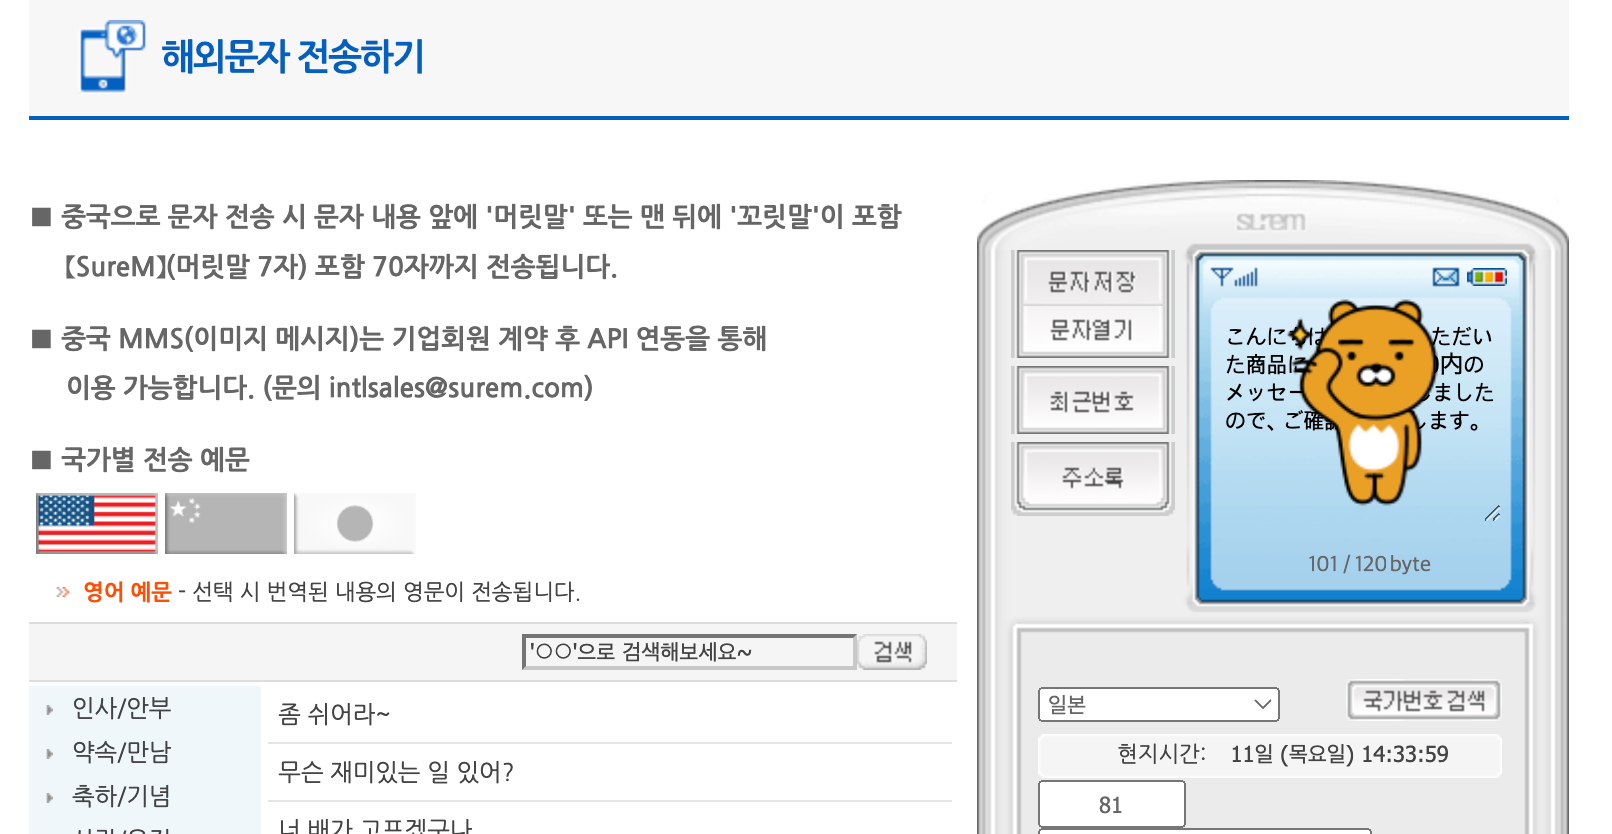Select the China flag sample messages
This screenshot has height=834, width=1612.
click(226, 523)
